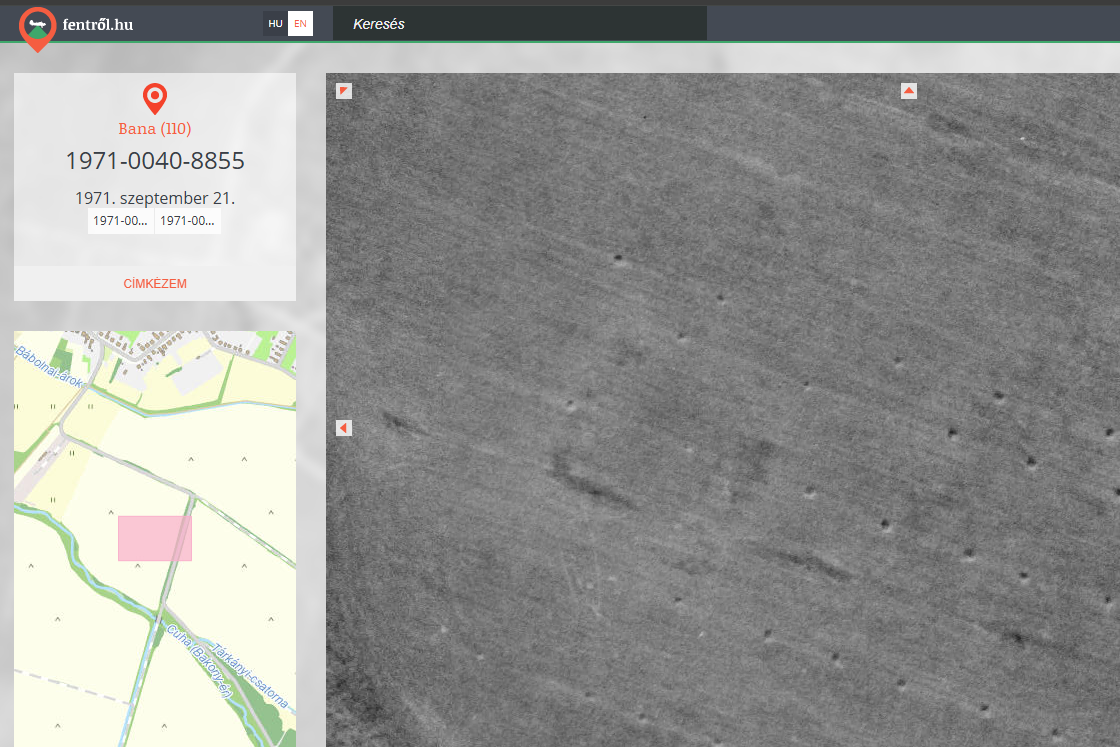Click the pink footprint rectangle on the map
This screenshot has height=747, width=1120.
tap(155, 538)
